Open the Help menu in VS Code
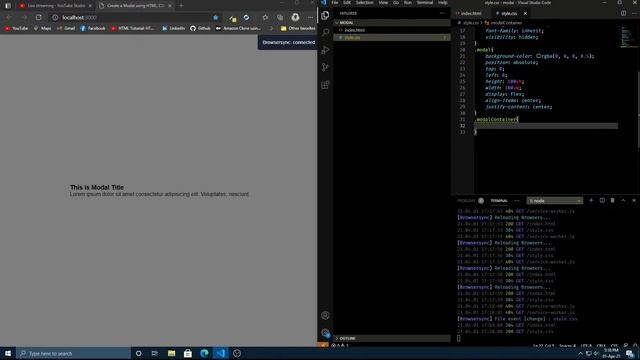Viewport: 640px width, 360px height. coord(443,2)
